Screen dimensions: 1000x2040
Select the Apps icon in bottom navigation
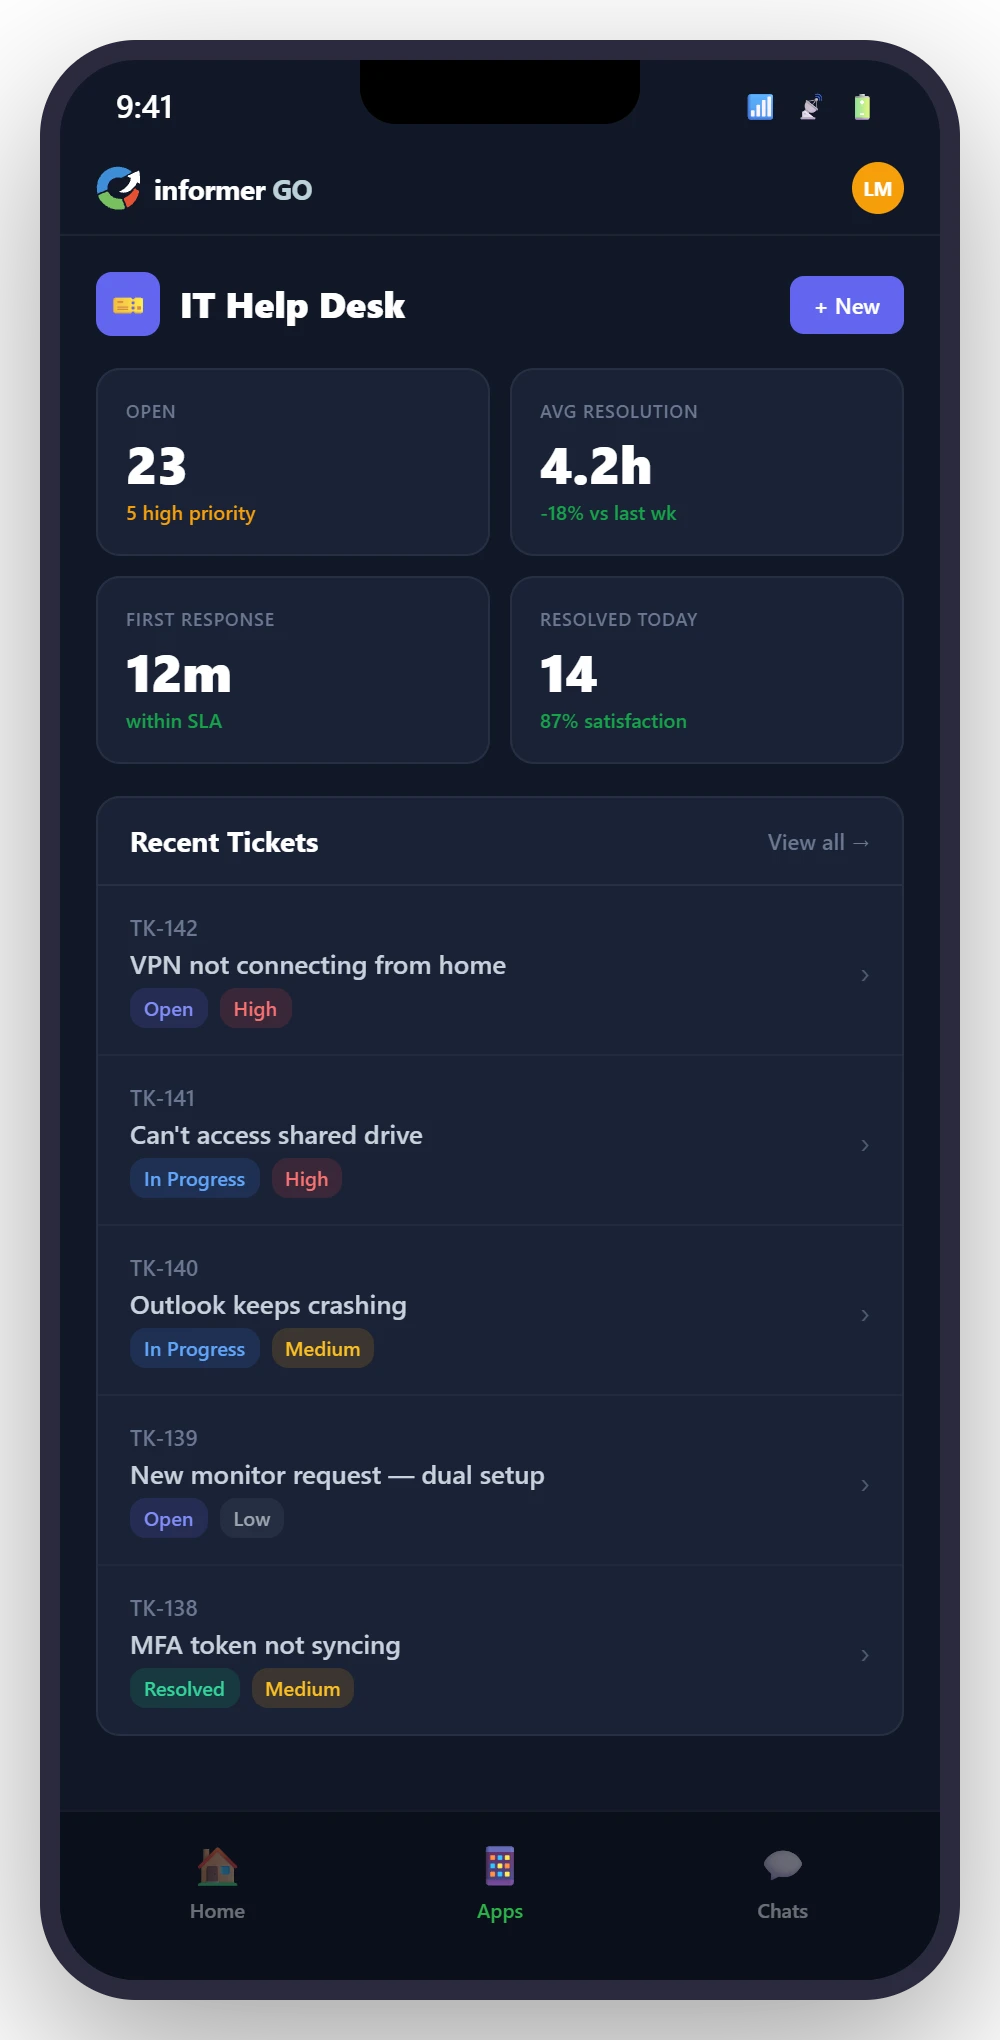[x=499, y=1862]
